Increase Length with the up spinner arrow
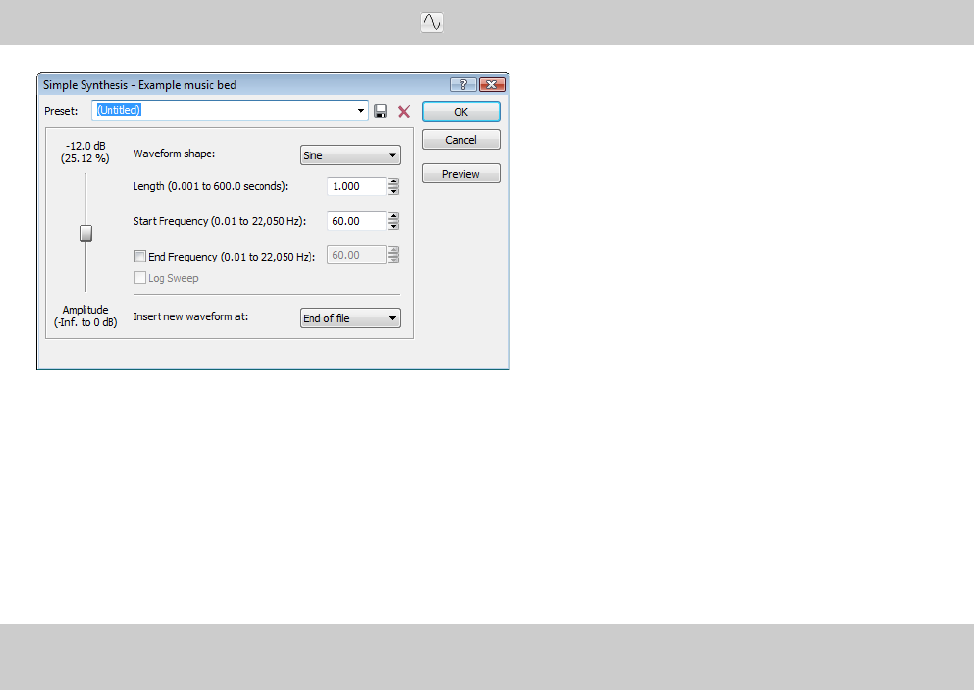Screen dimensions: 974x690 point(393,182)
